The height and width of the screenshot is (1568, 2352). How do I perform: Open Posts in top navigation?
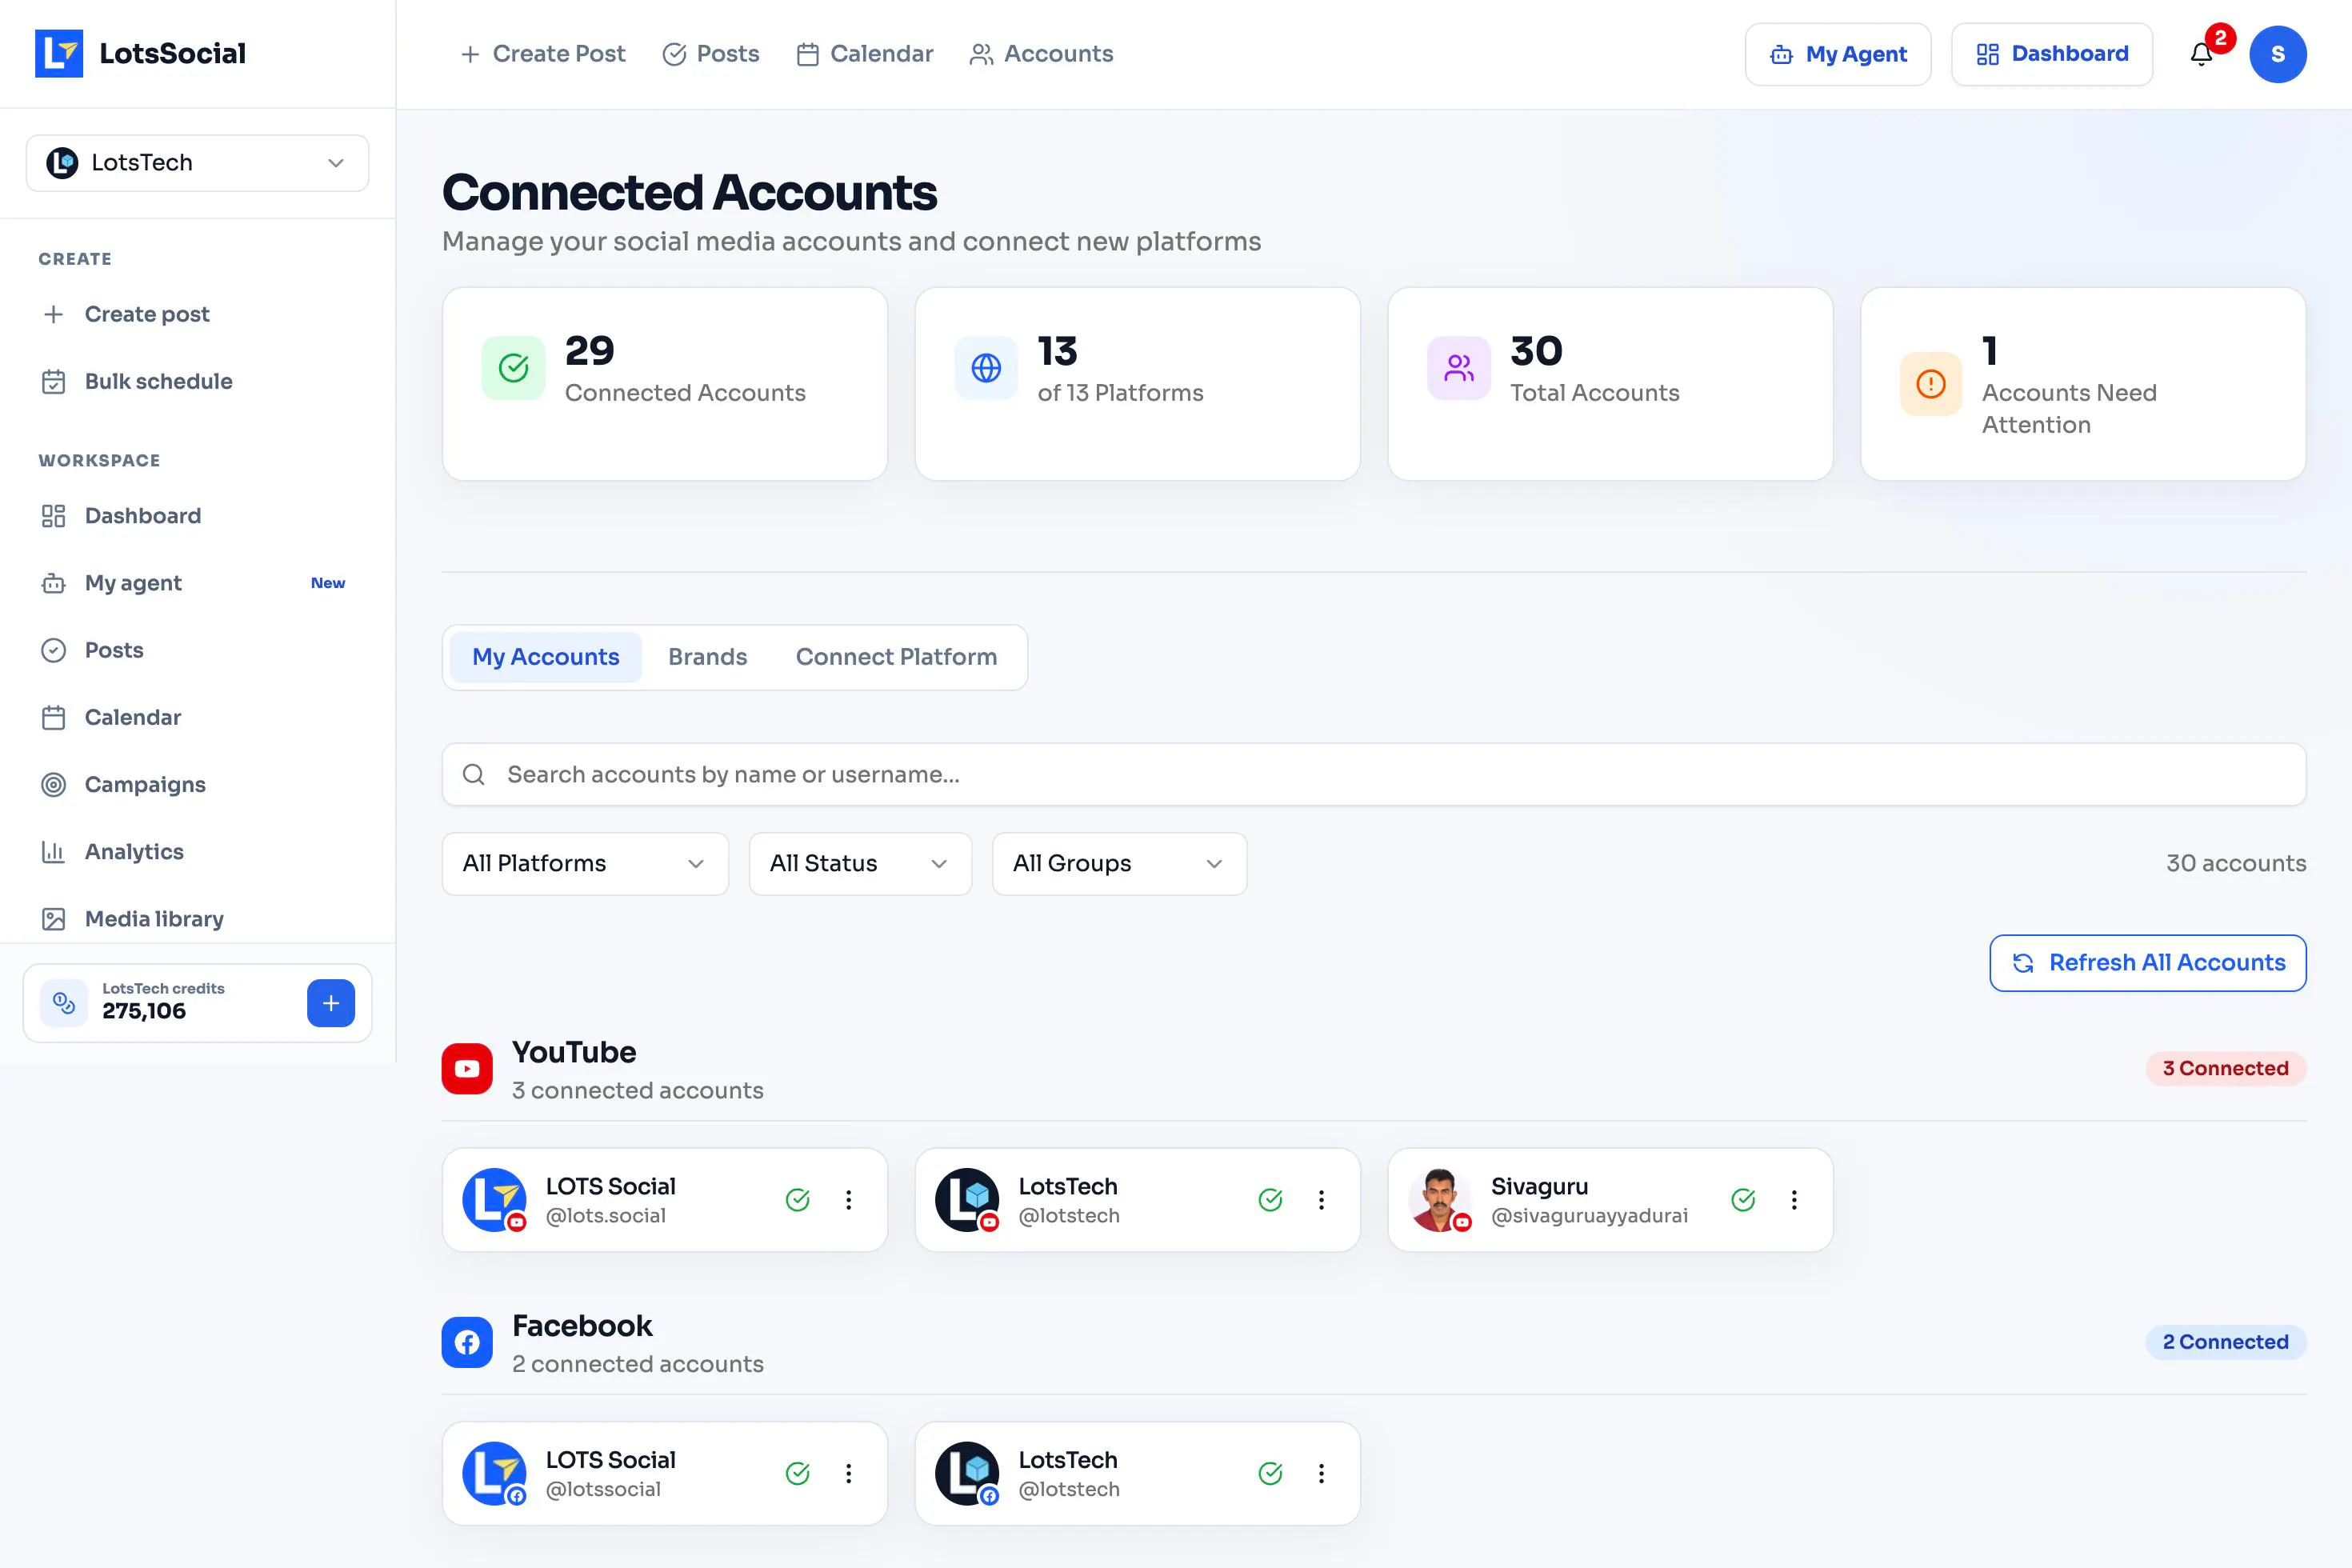point(711,54)
